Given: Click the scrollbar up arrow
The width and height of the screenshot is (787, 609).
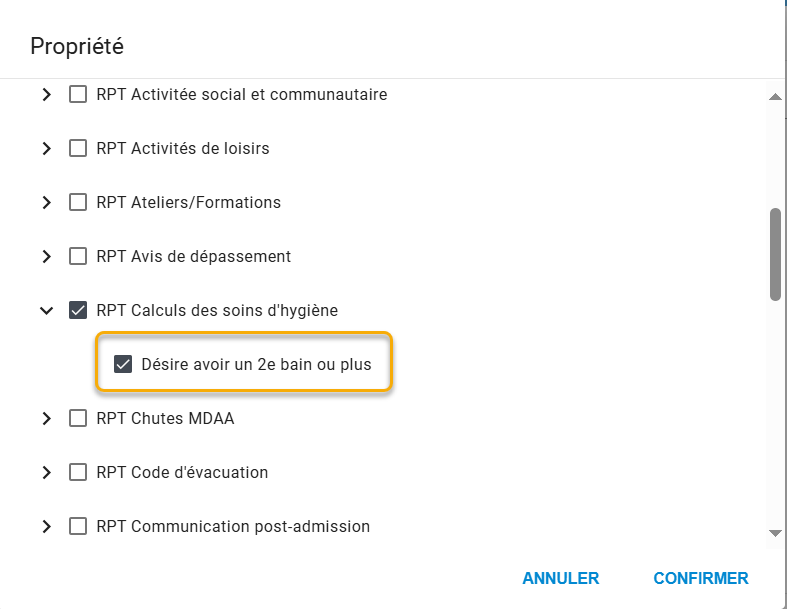Looking at the screenshot, I should [x=774, y=97].
